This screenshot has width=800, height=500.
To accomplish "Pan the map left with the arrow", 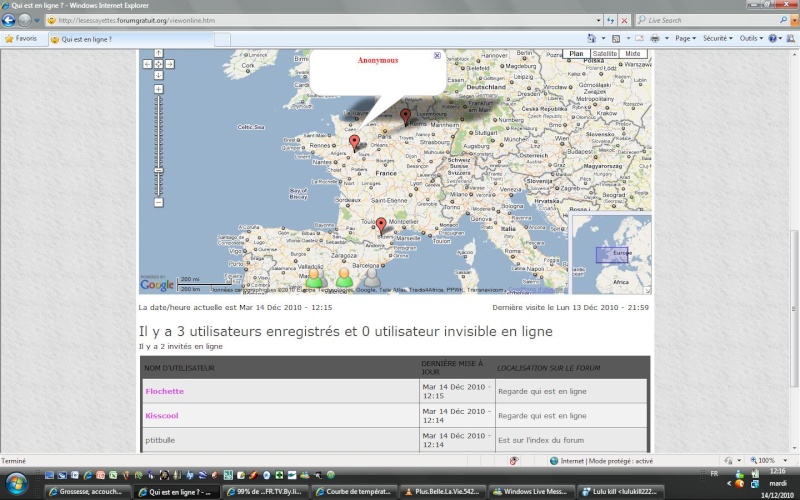I will coord(147,64).
